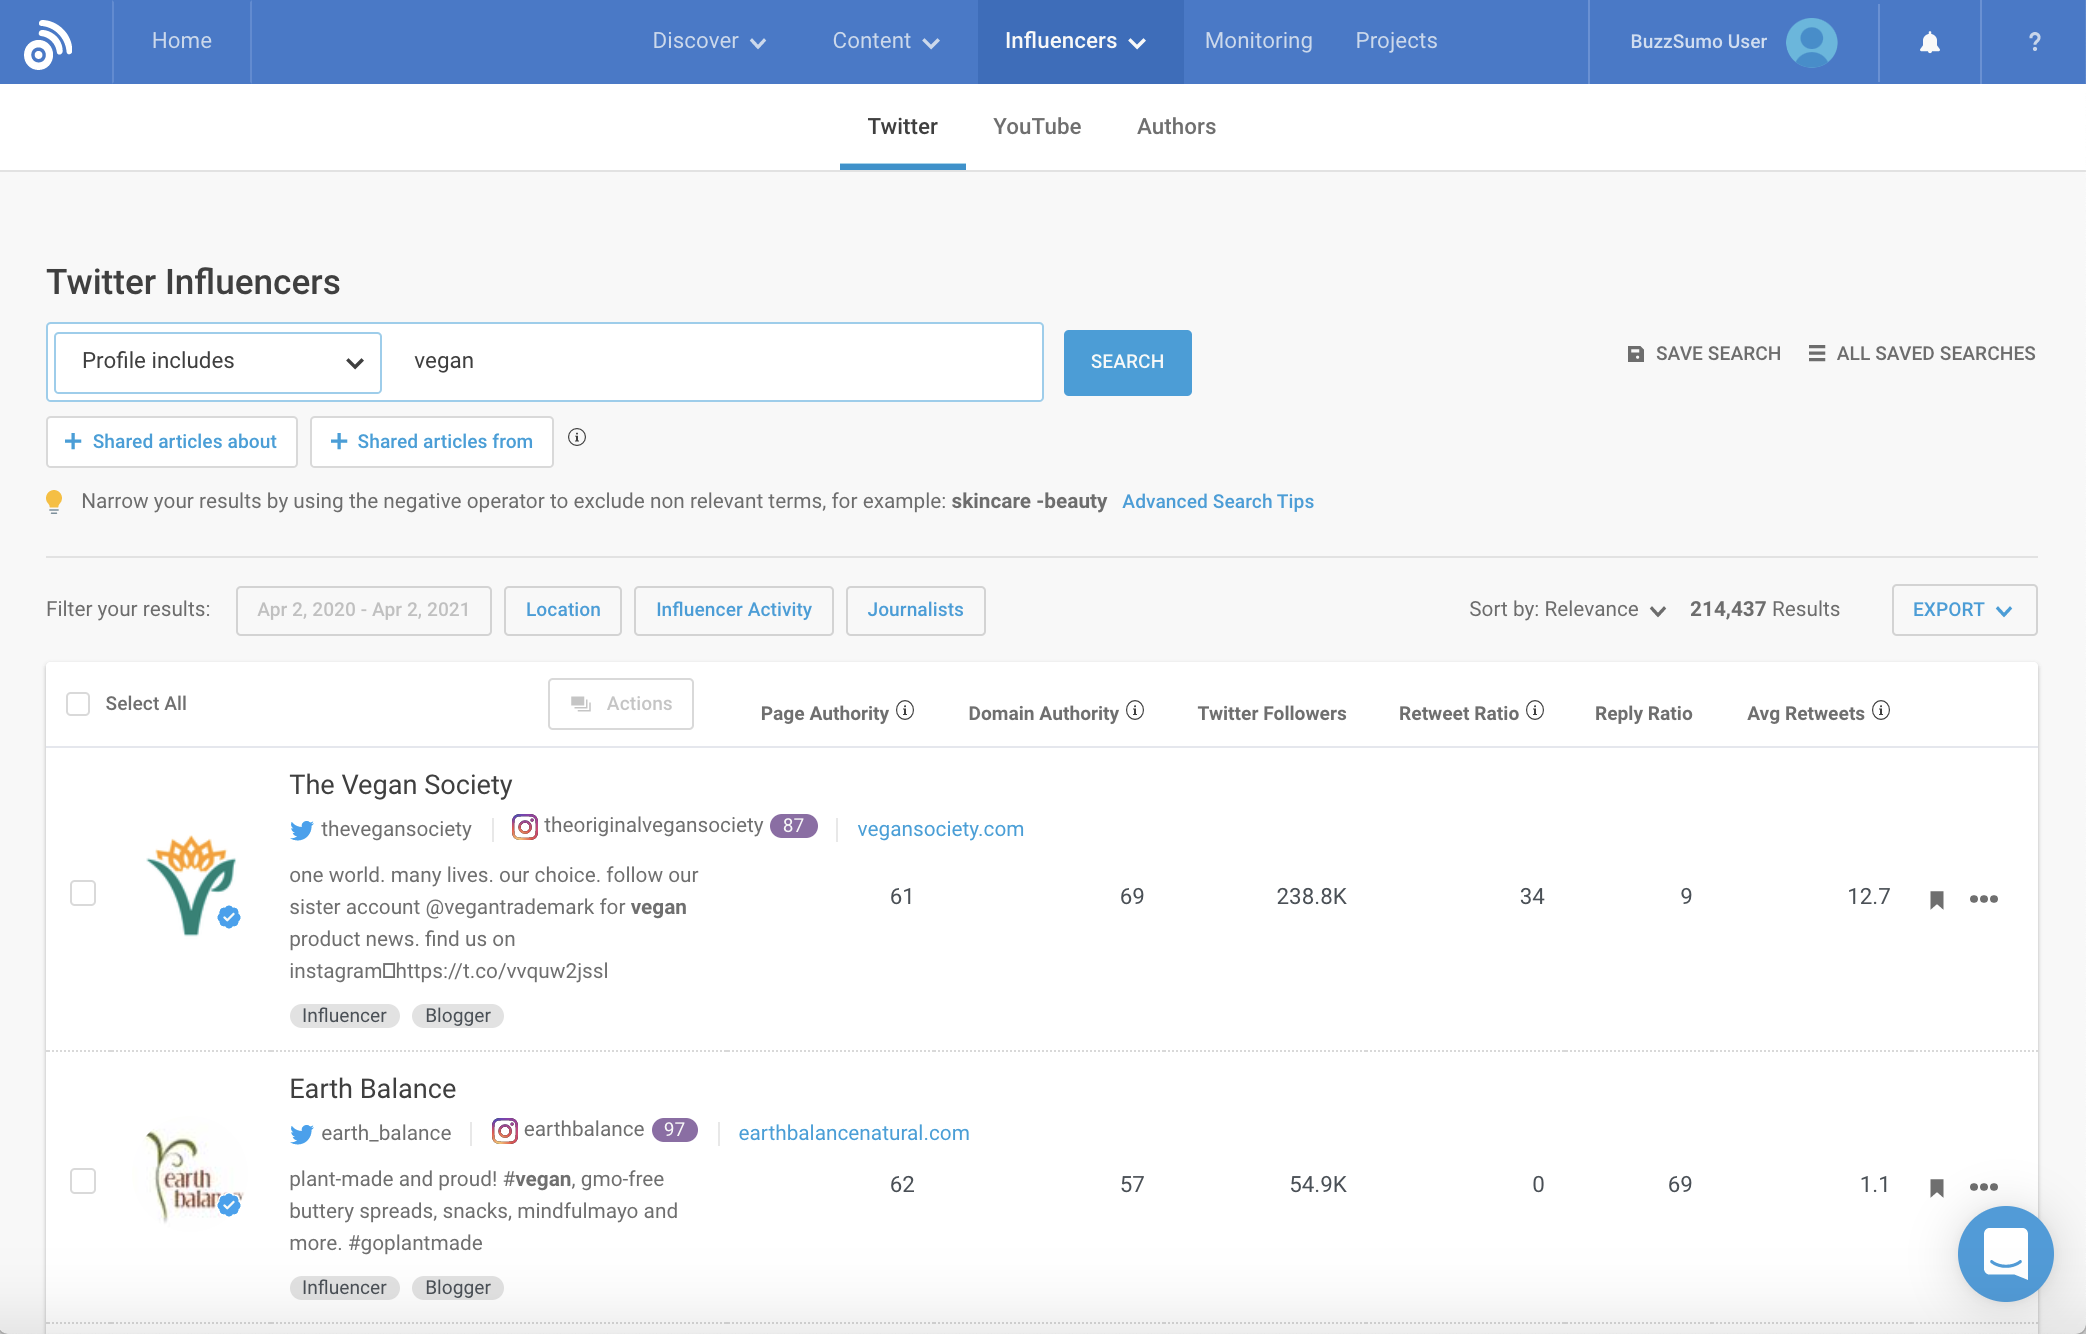Click the Retweet Ratio info icon
This screenshot has height=1334, width=2086.
coord(1535,710)
